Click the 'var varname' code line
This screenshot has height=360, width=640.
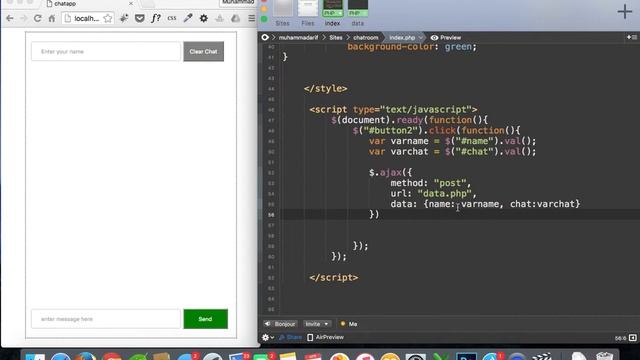[452, 141]
